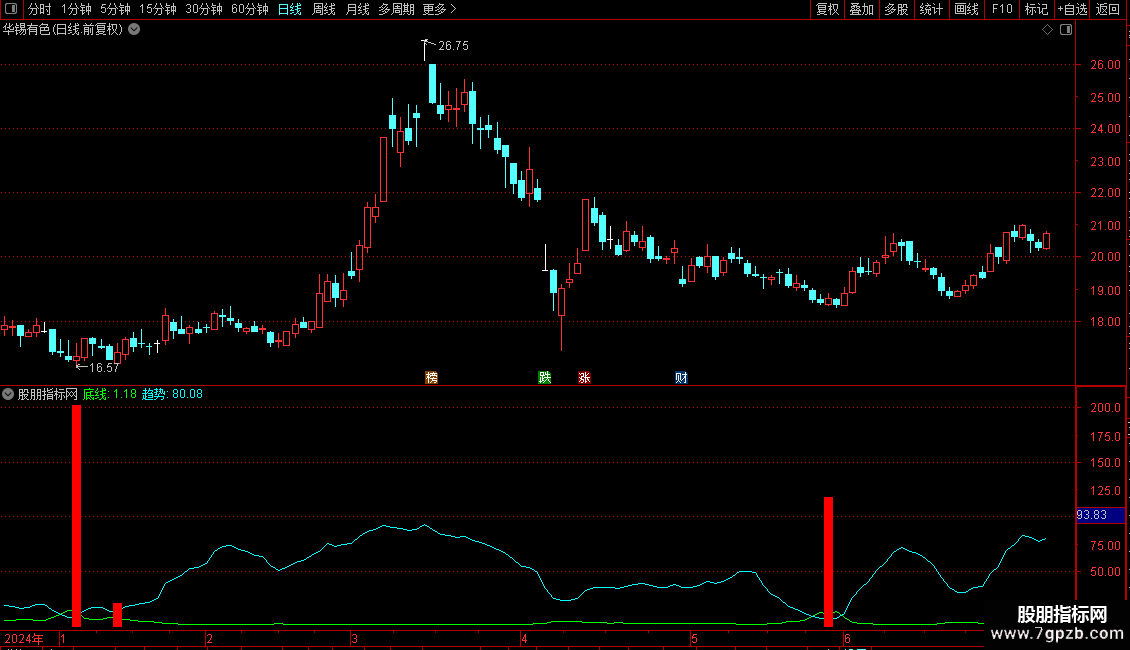Click the tallest red indicator bar
This screenshot has width=1130, height=650.
[76, 515]
